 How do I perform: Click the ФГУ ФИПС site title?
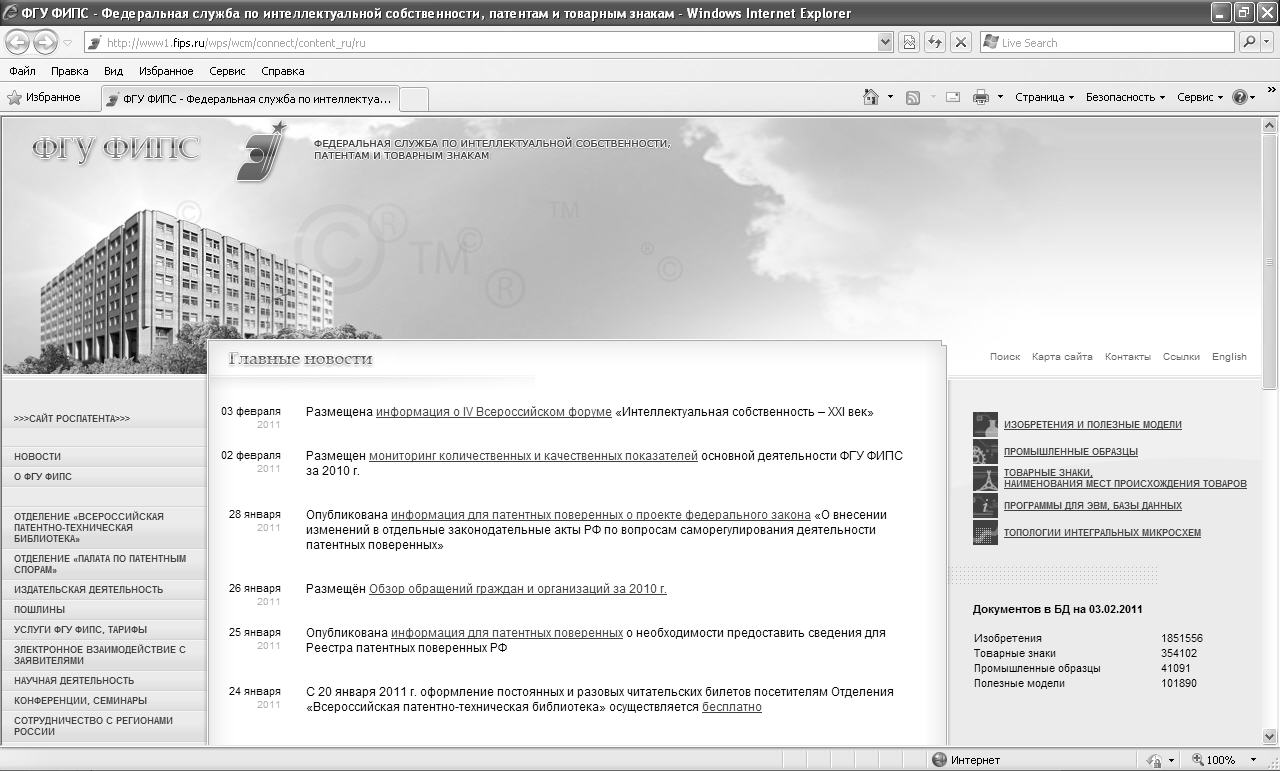116,150
